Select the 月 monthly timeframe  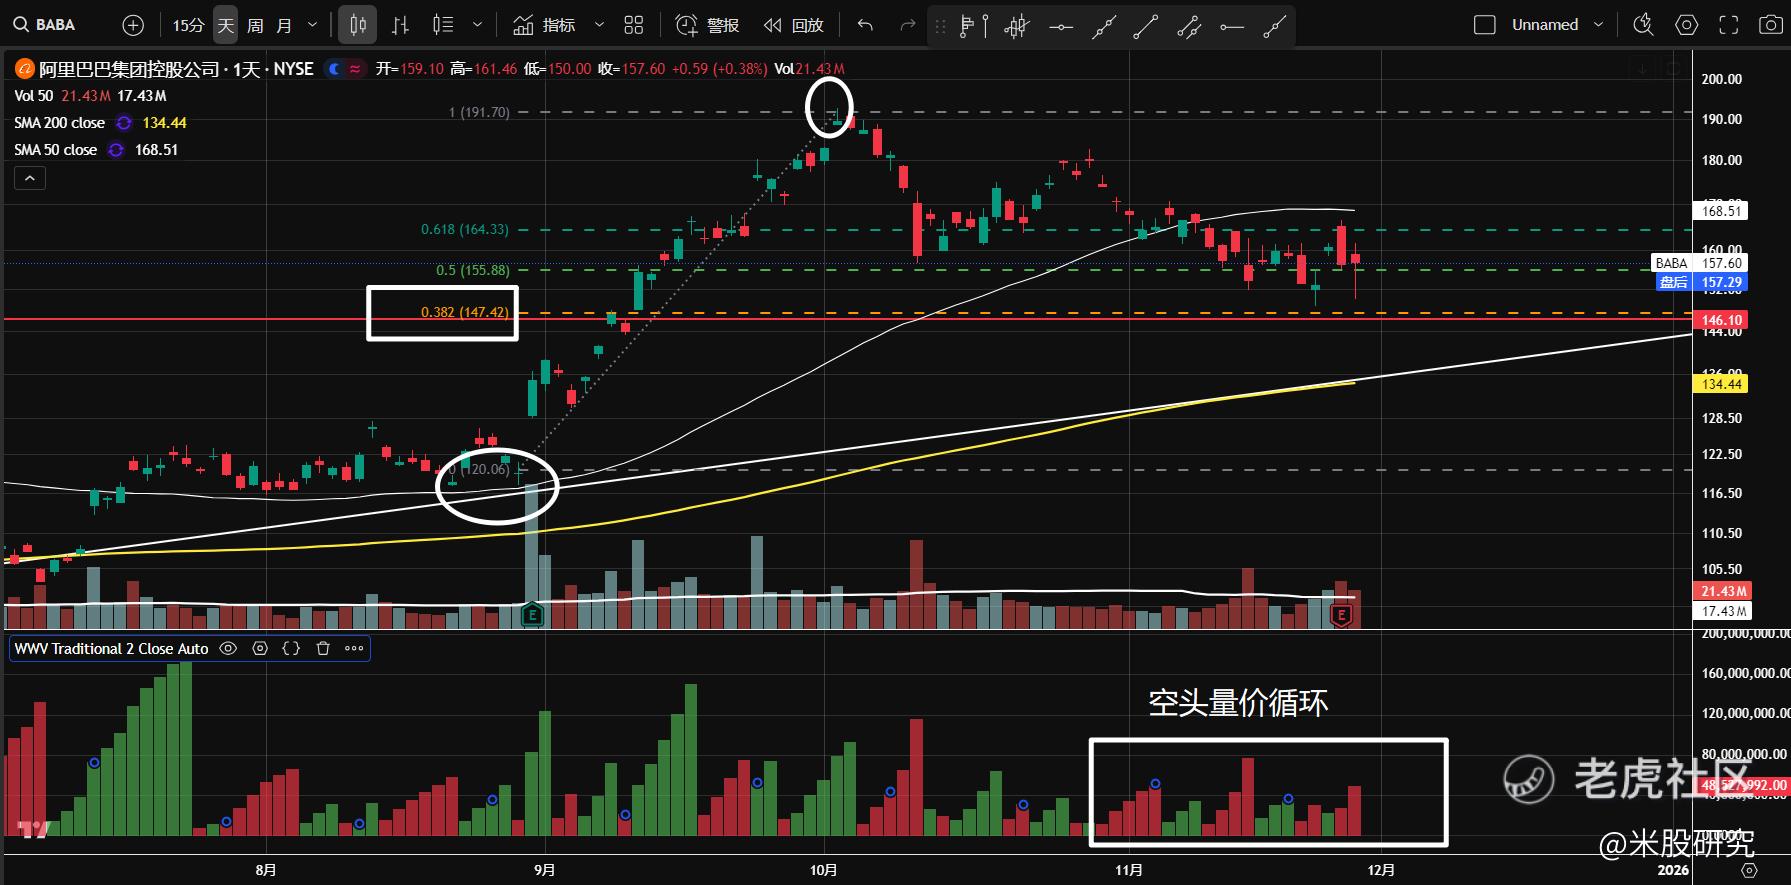(x=284, y=25)
